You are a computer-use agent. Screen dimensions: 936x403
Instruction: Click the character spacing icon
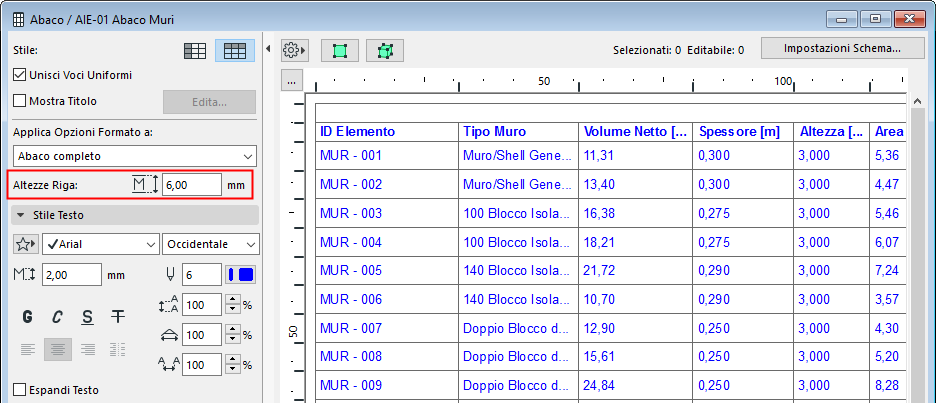coord(168,364)
